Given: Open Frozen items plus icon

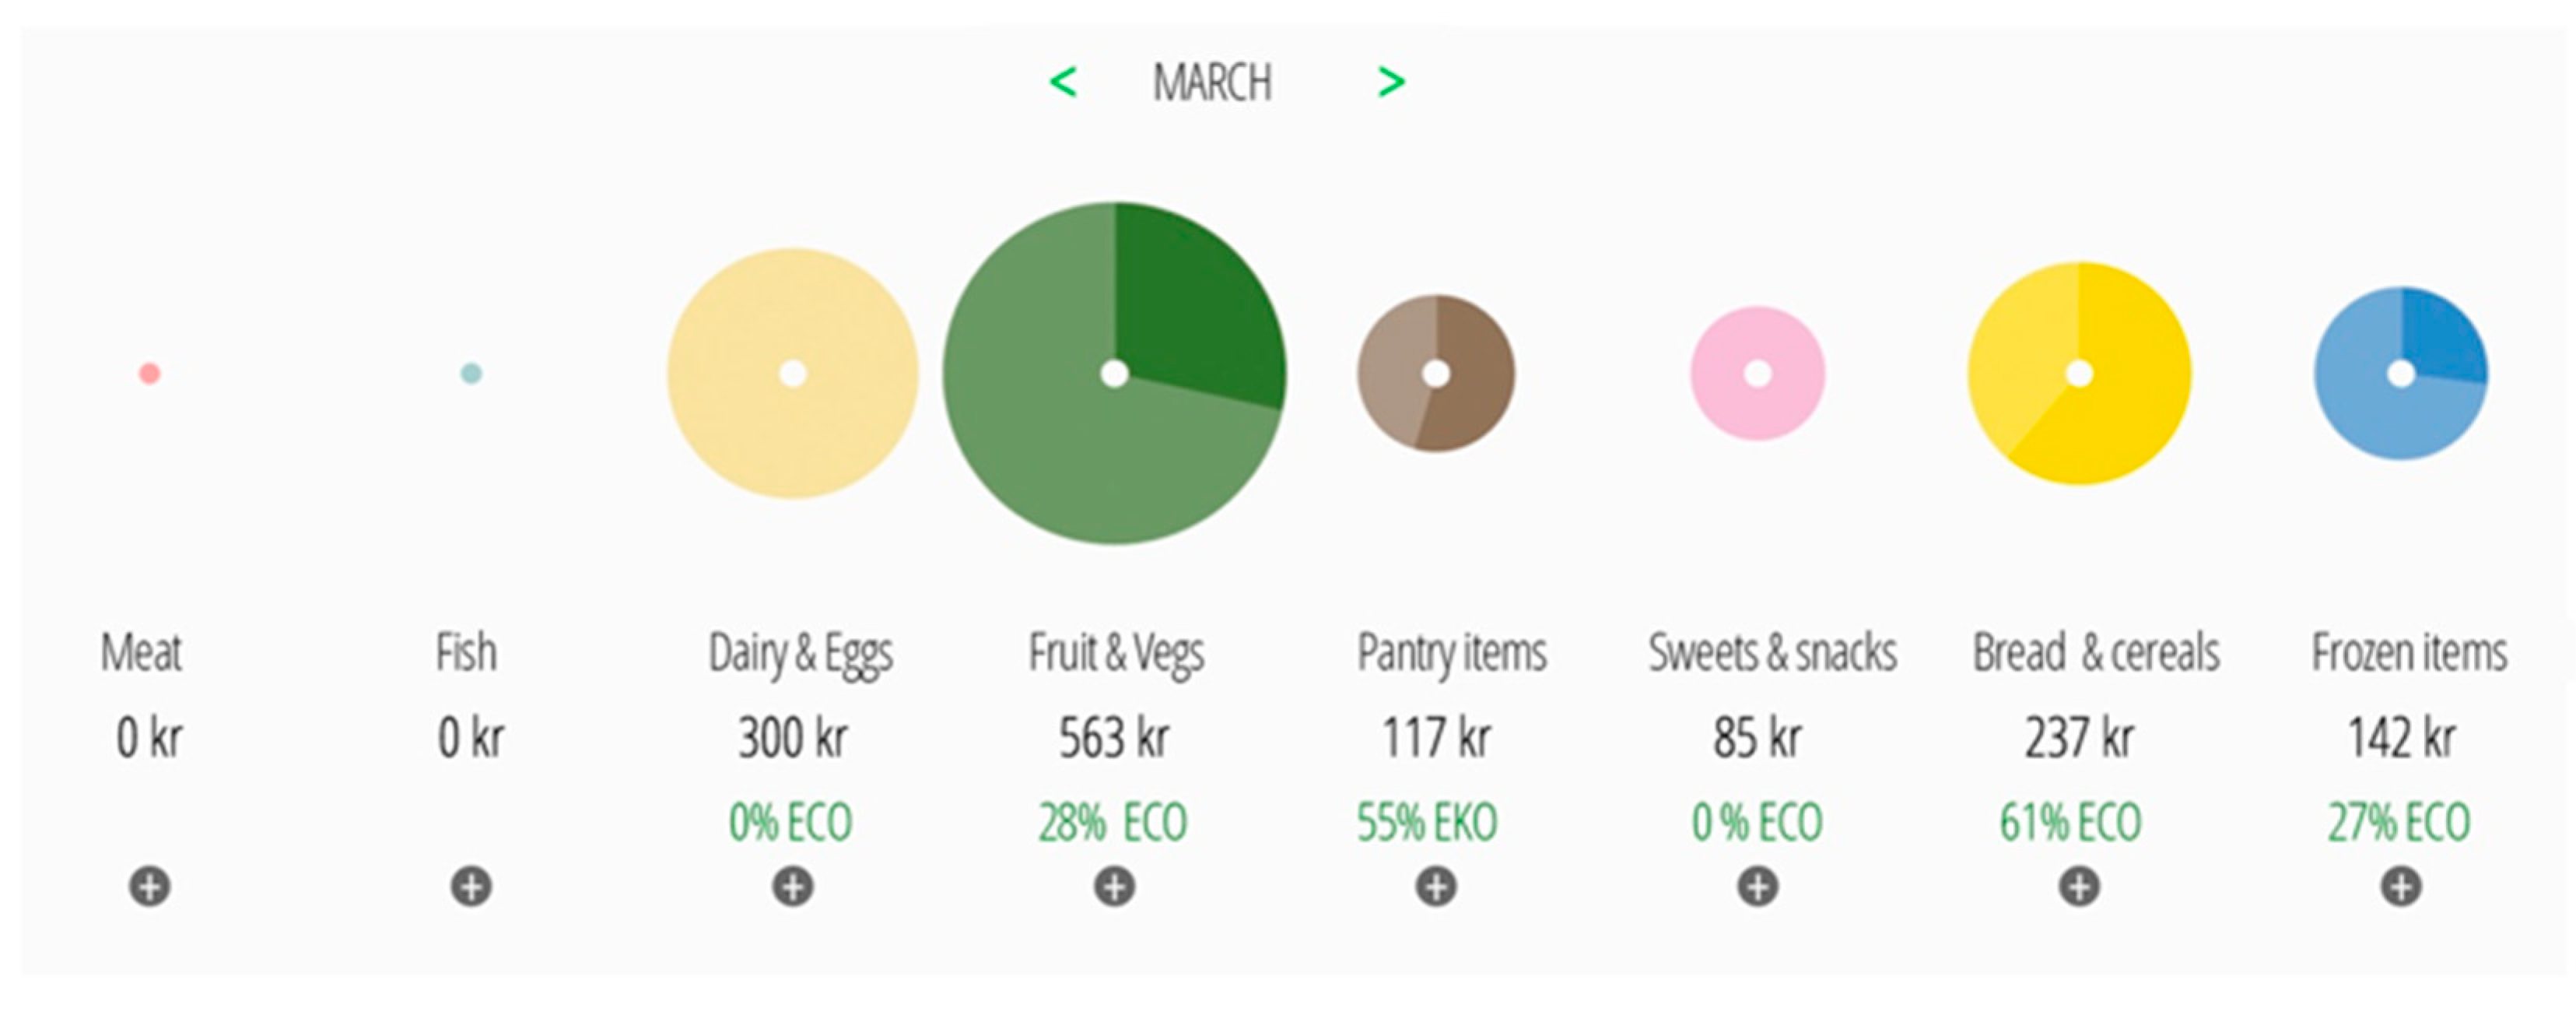Looking at the screenshot, I should point(2401,886).
